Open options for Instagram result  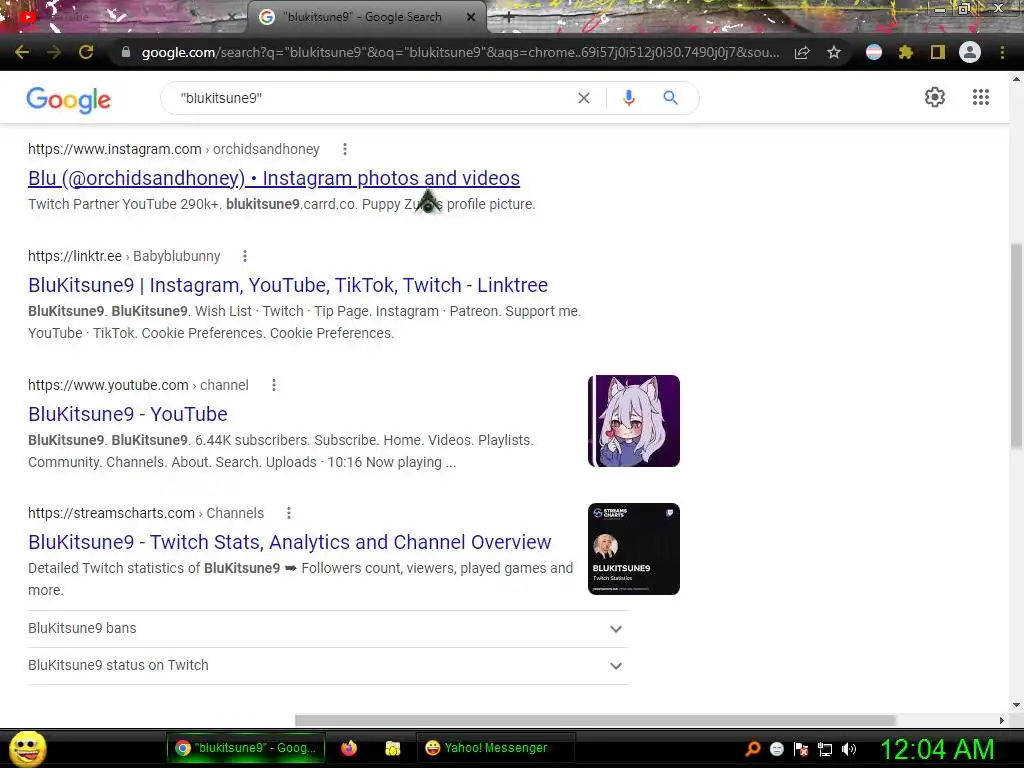click(x=345, y=150)
